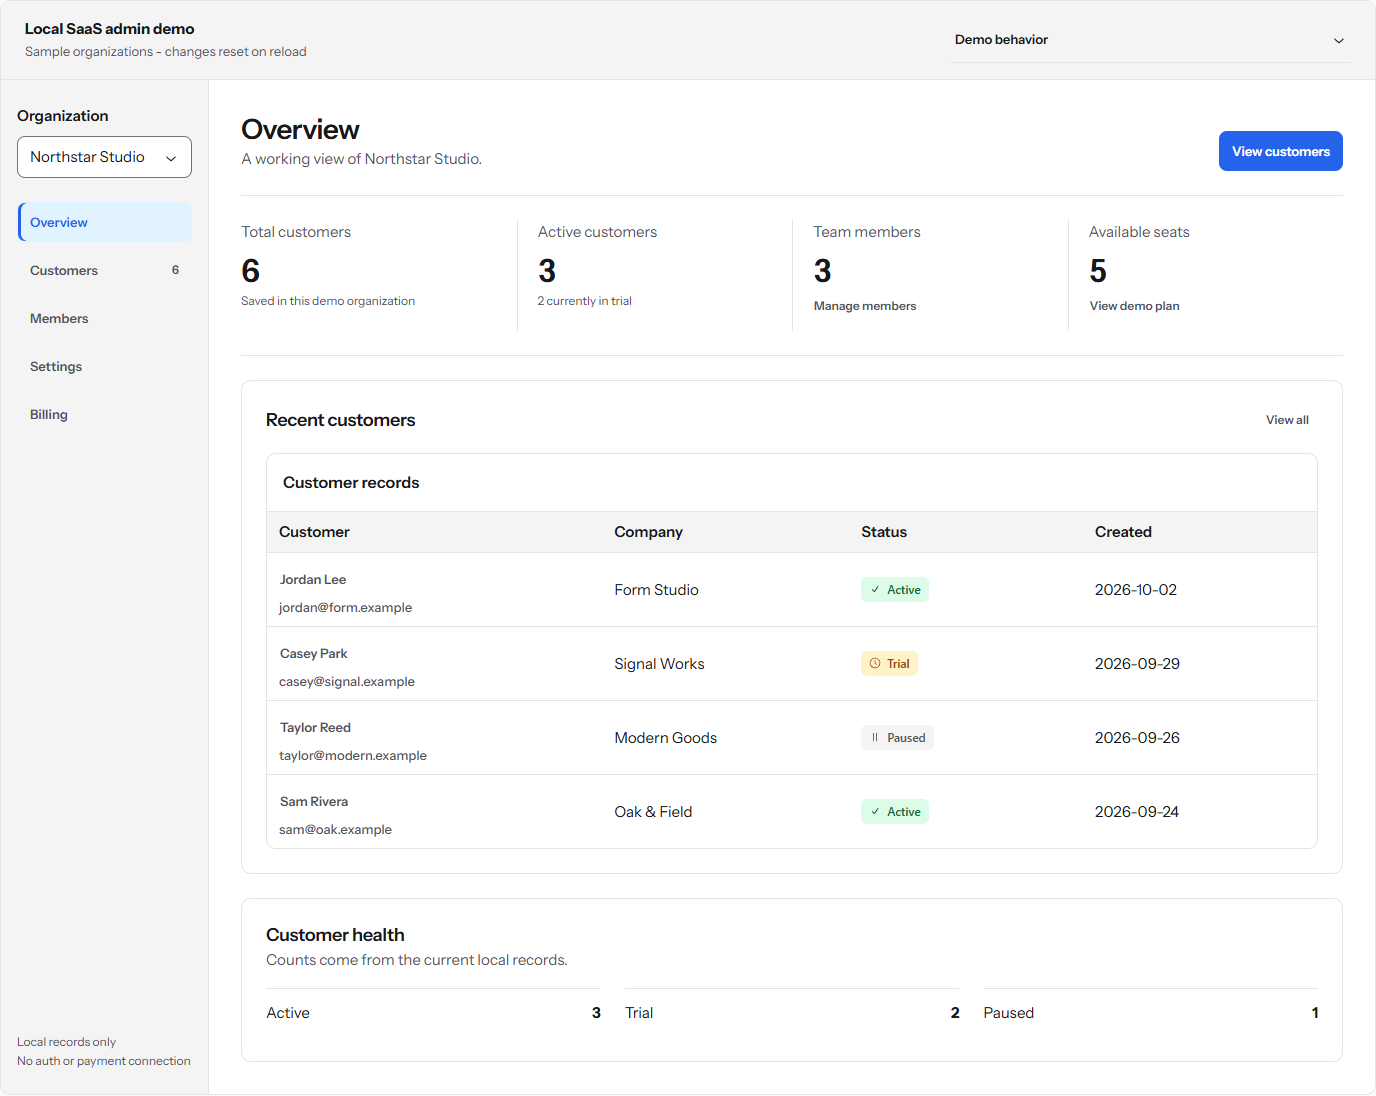Click the "2 currently in trial" note
The image size is (1376, 1096).
[585, 301]
